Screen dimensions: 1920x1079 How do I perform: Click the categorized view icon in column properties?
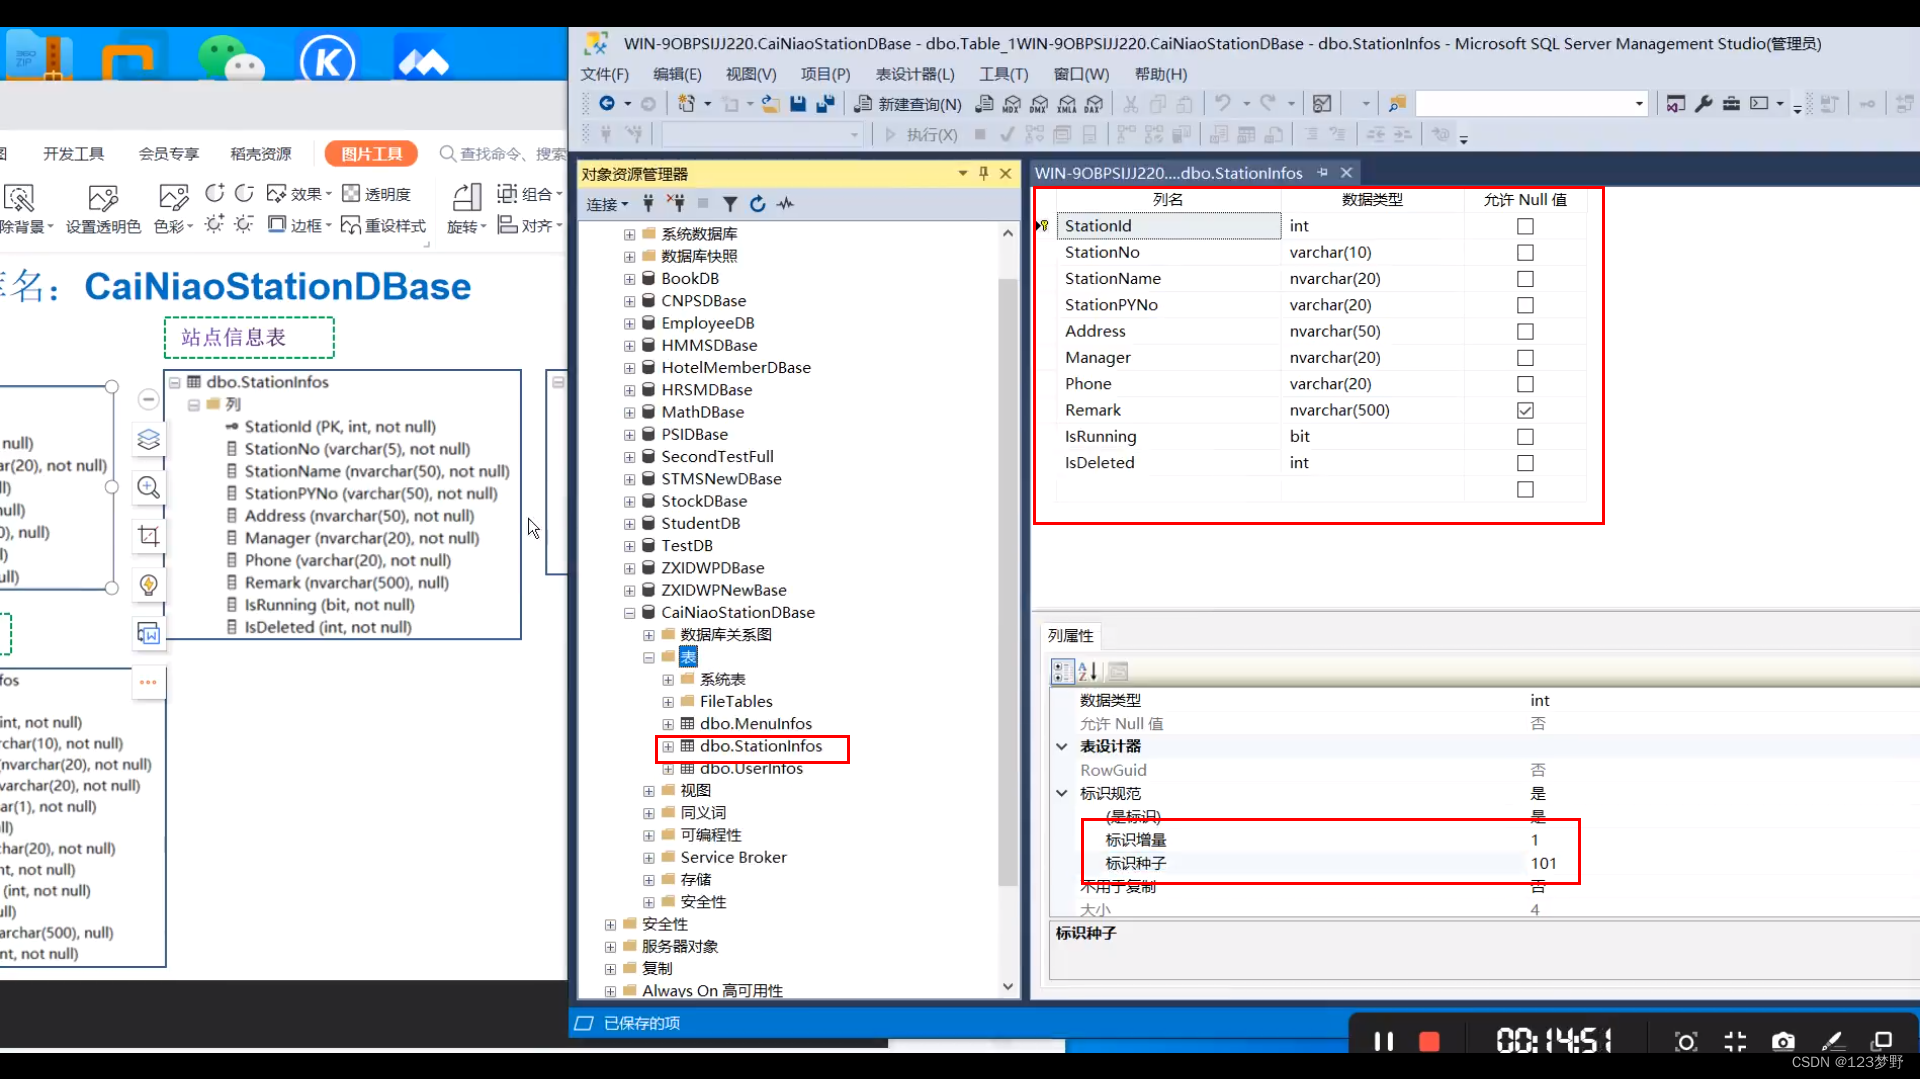pos(1062,672)
